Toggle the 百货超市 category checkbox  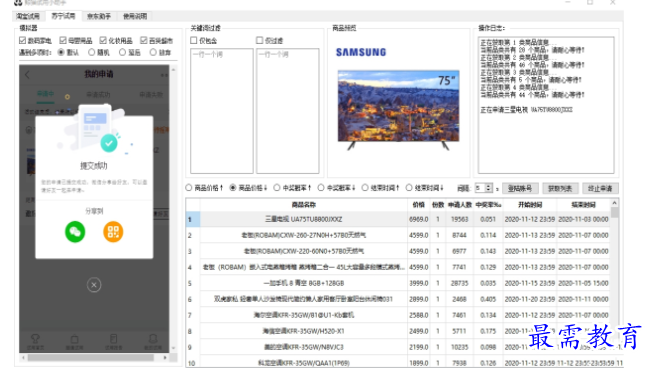[x=143, y=40]
